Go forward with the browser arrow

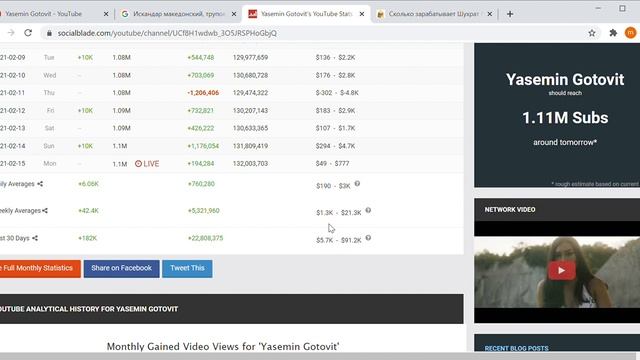[11, 33]
